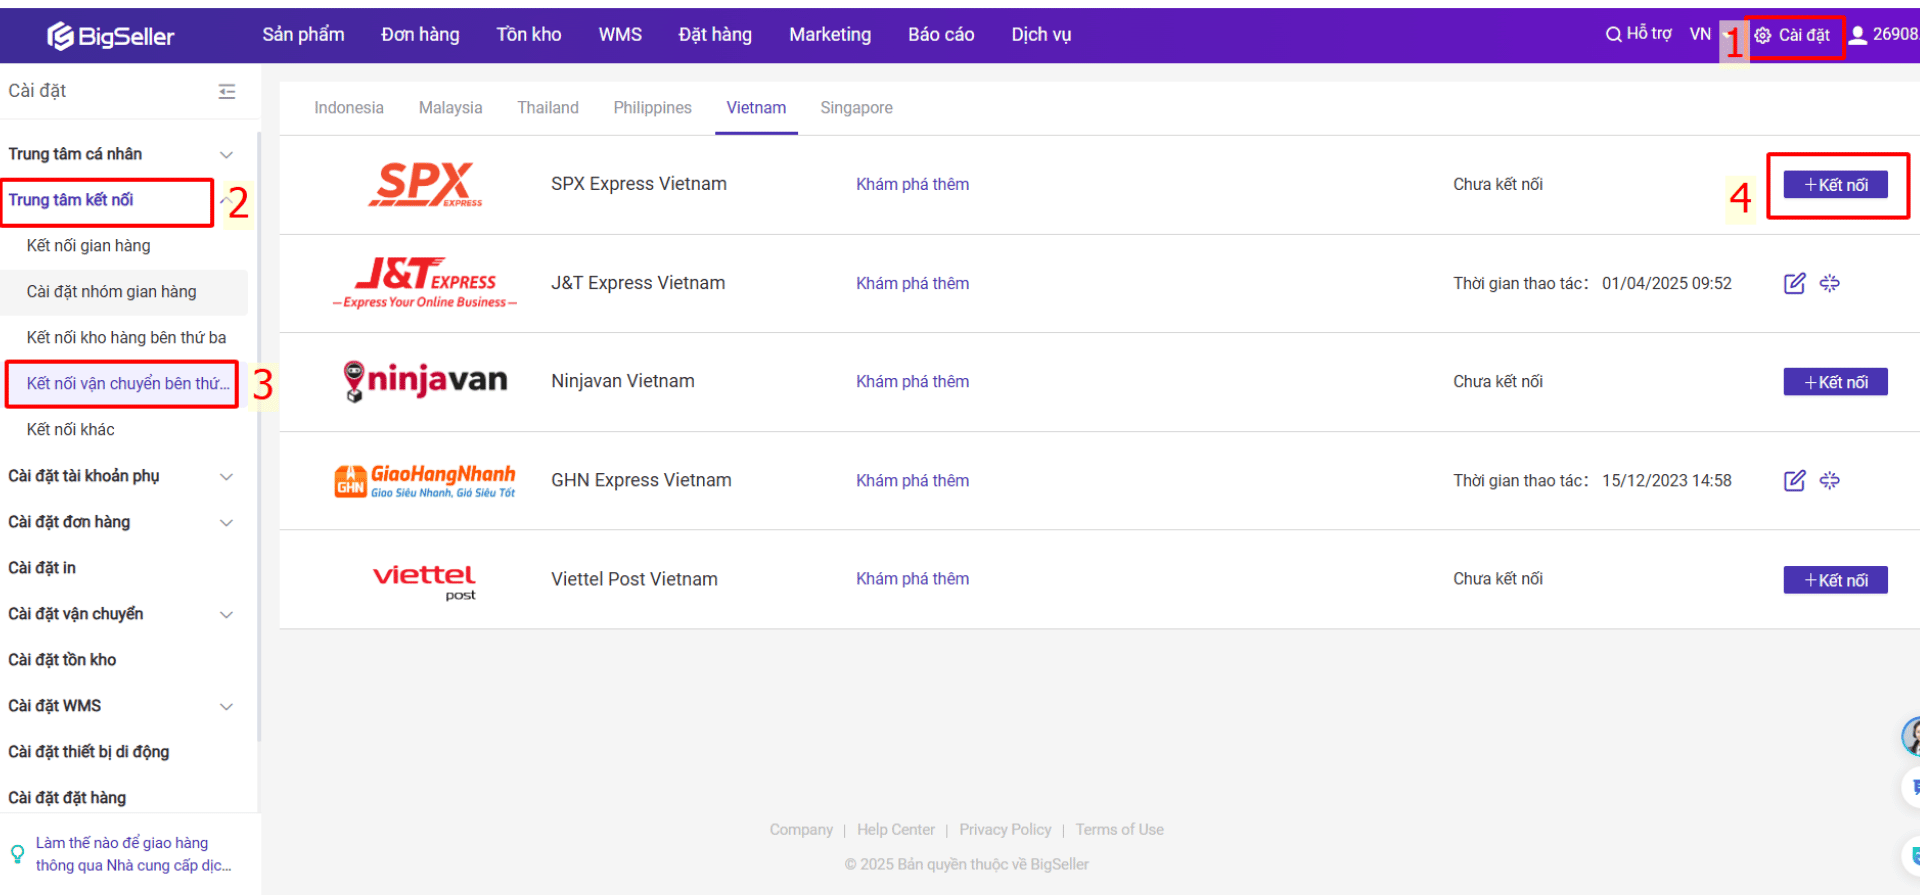Open the Cài đặt gear settings
The width and height of the screenshot is (1920, 895).
click(x=1763, y=35)
